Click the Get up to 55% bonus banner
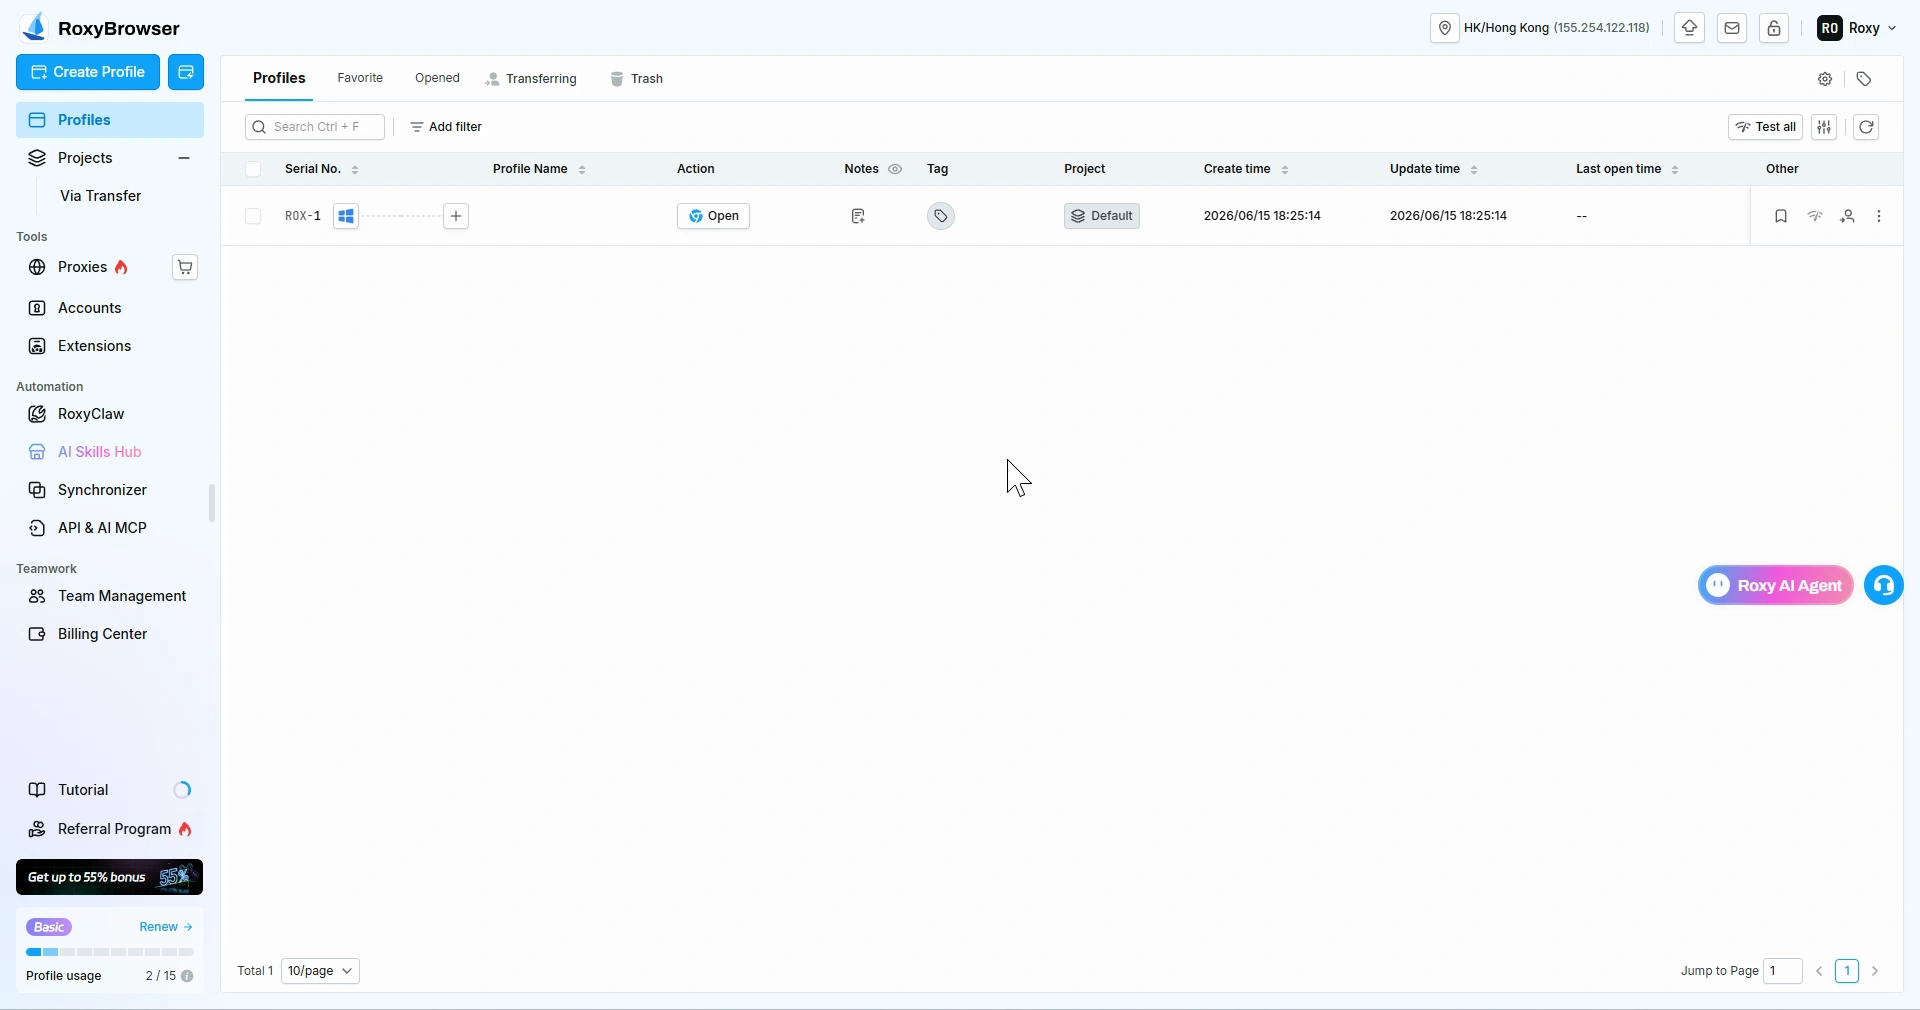 click(x=110, y=877)
